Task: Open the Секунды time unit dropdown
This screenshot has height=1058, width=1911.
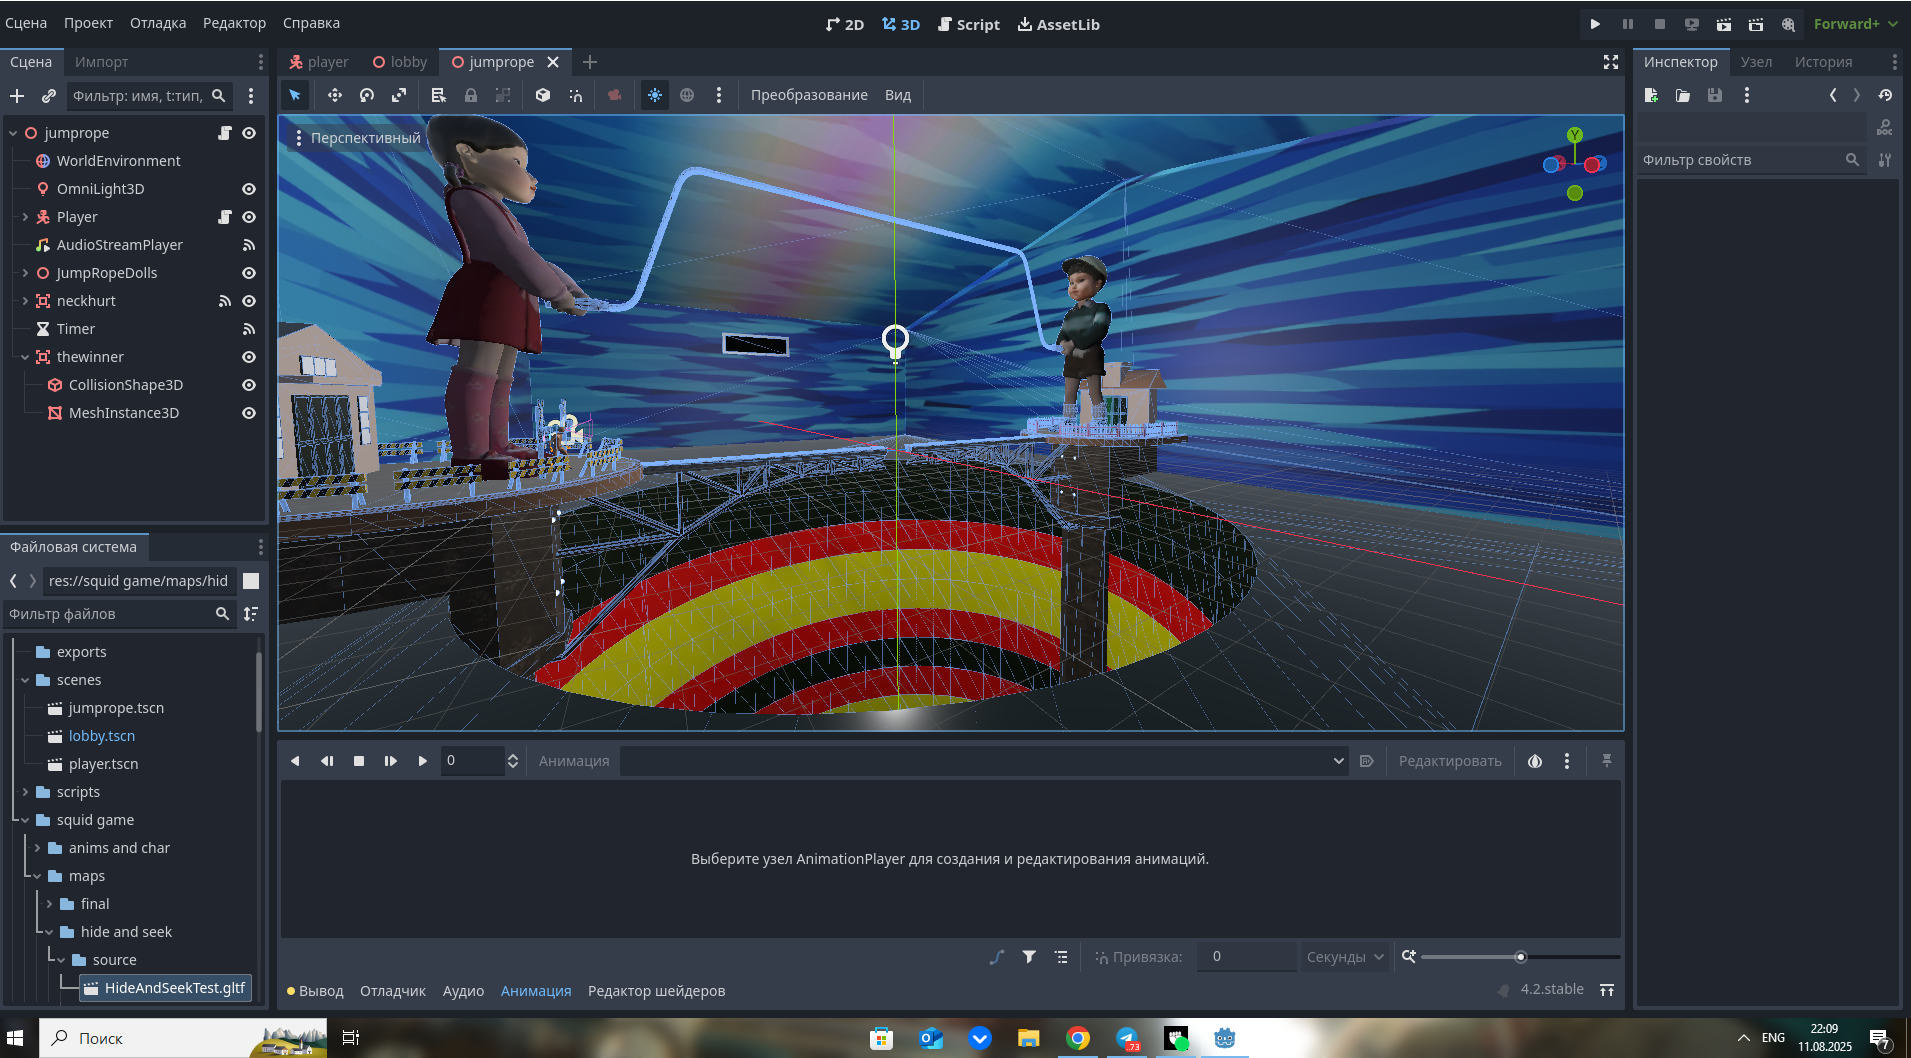Action: [1345, 957]
